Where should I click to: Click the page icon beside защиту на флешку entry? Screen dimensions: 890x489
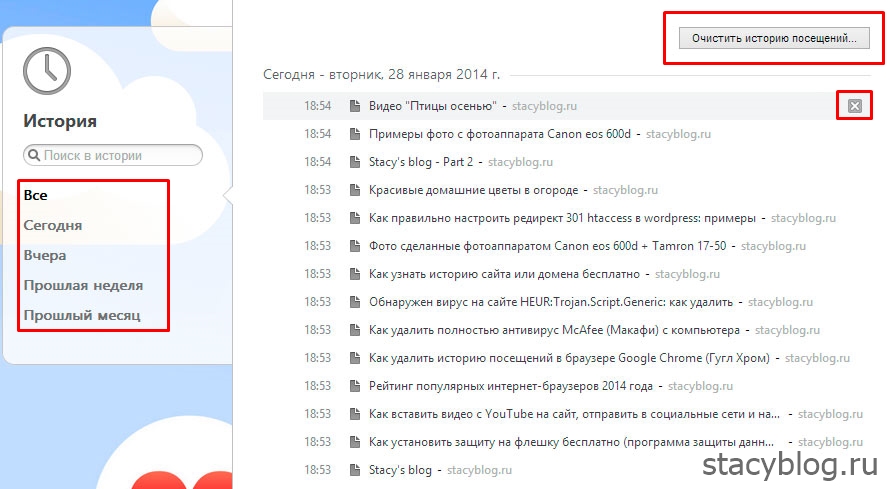(x=355, y=442)
